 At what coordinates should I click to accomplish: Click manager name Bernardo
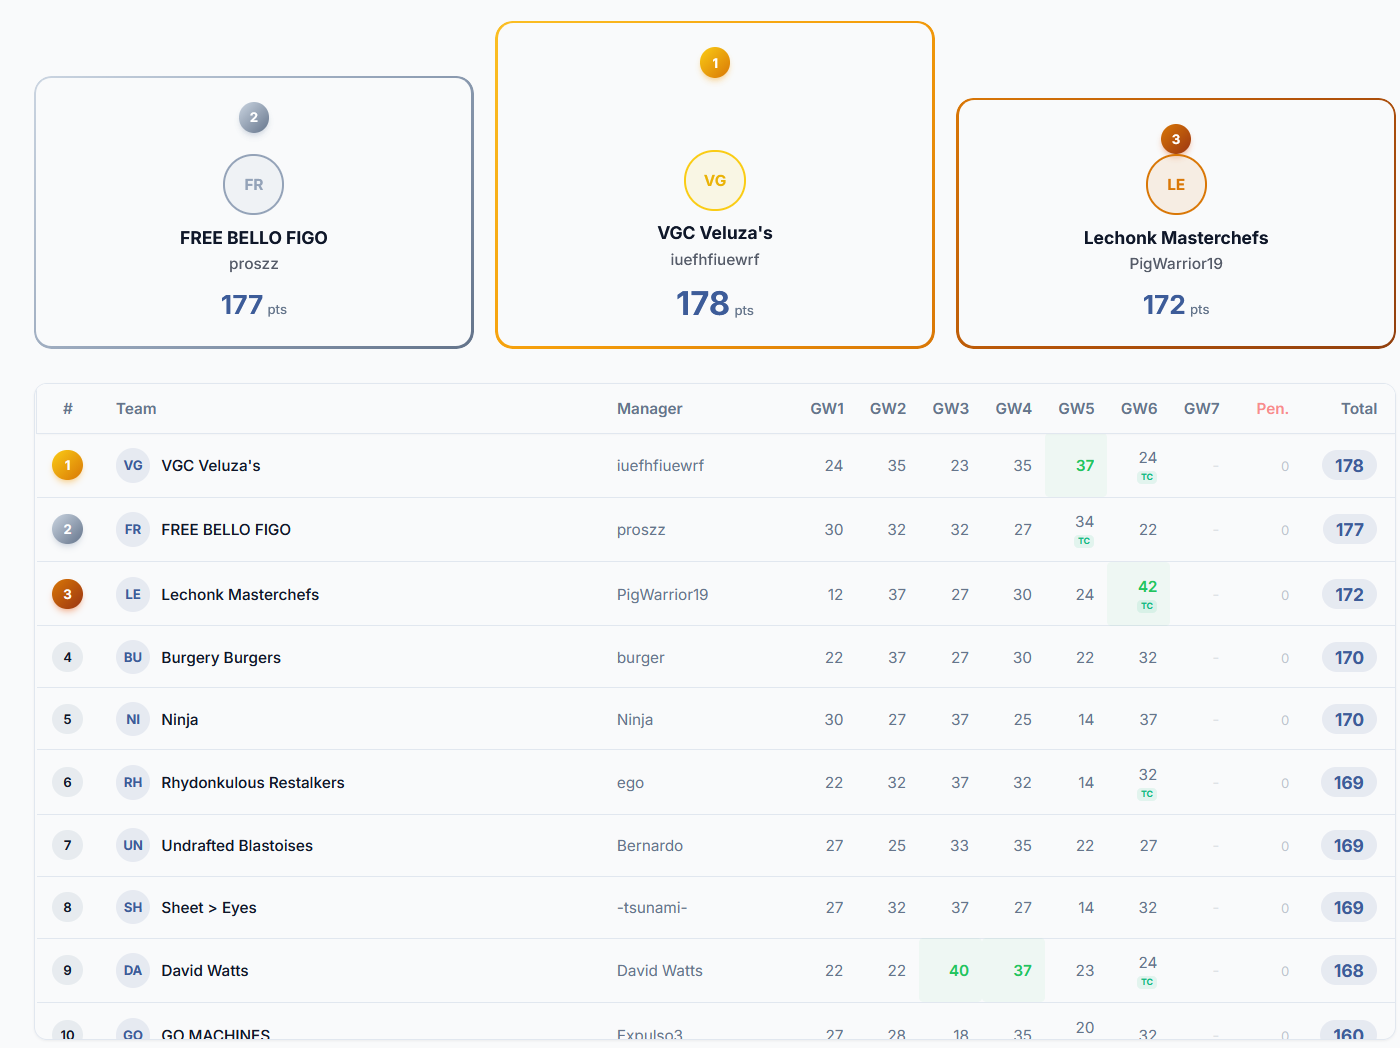click(650, 846)
